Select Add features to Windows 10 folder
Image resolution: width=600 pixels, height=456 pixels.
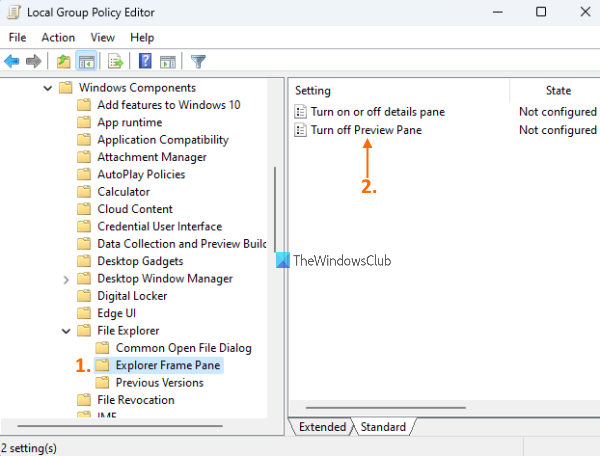click(169, 105)
